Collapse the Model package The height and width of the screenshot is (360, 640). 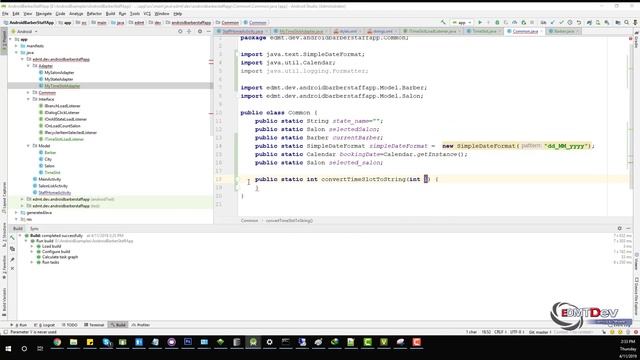(x=29, y=146)
